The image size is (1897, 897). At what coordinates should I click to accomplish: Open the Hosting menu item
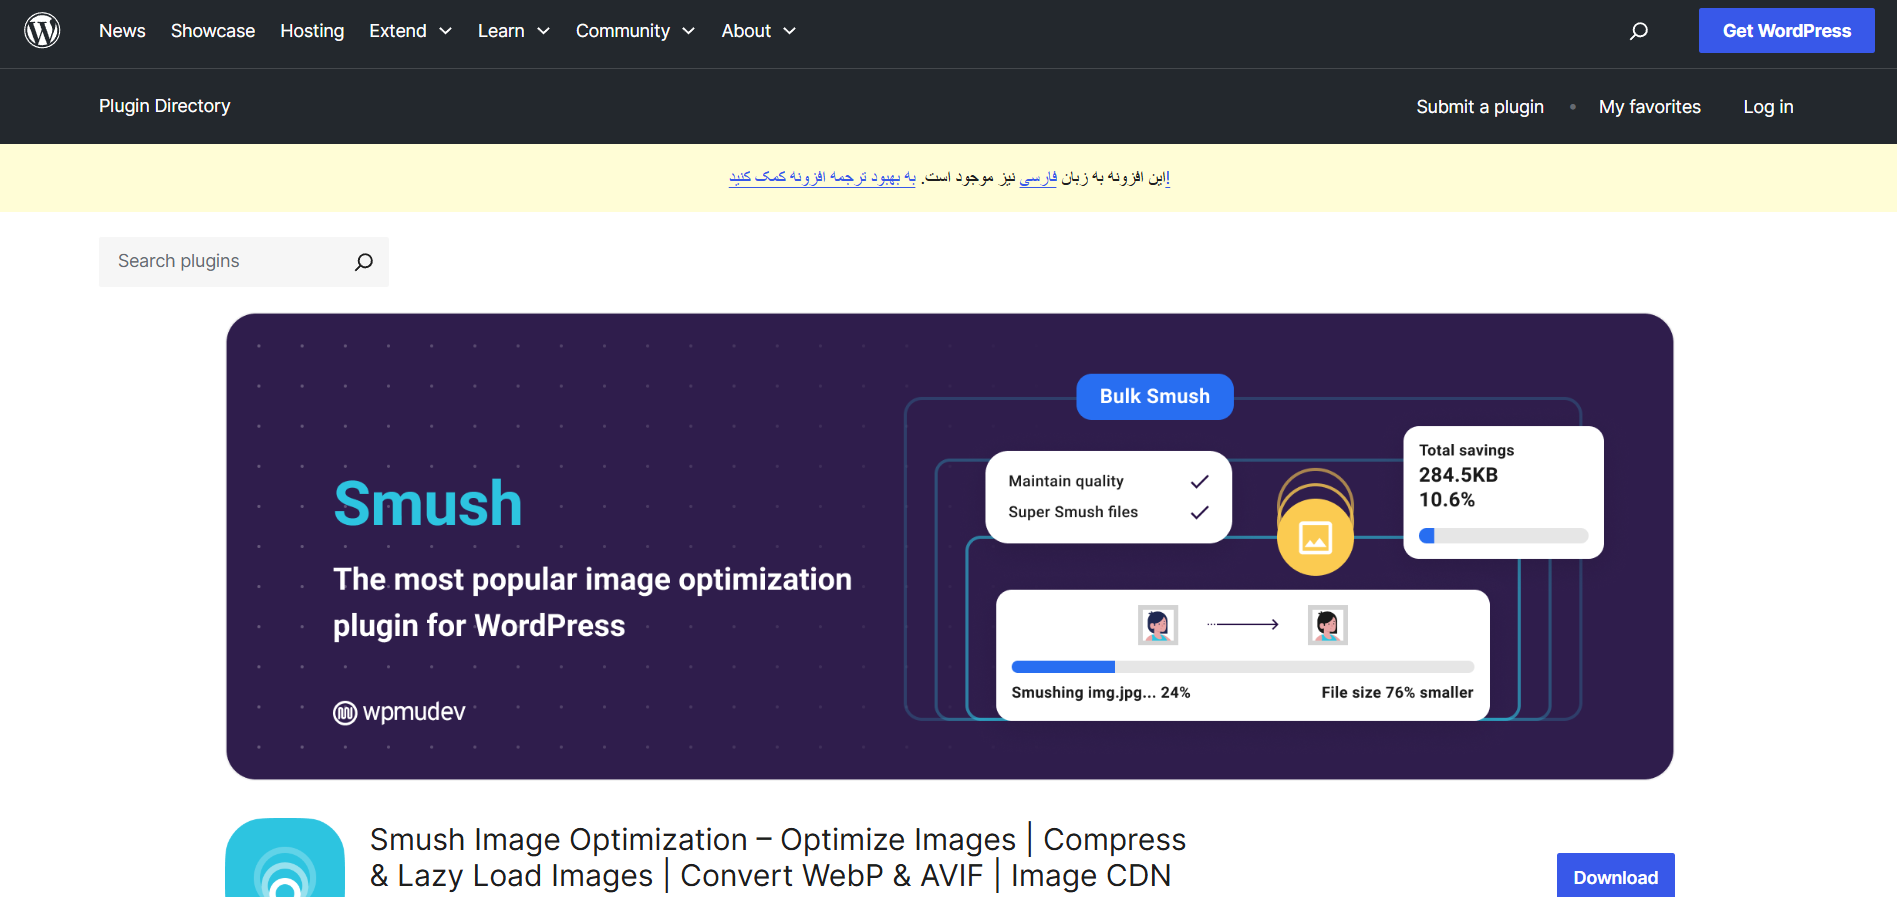(x=312, y=31)
